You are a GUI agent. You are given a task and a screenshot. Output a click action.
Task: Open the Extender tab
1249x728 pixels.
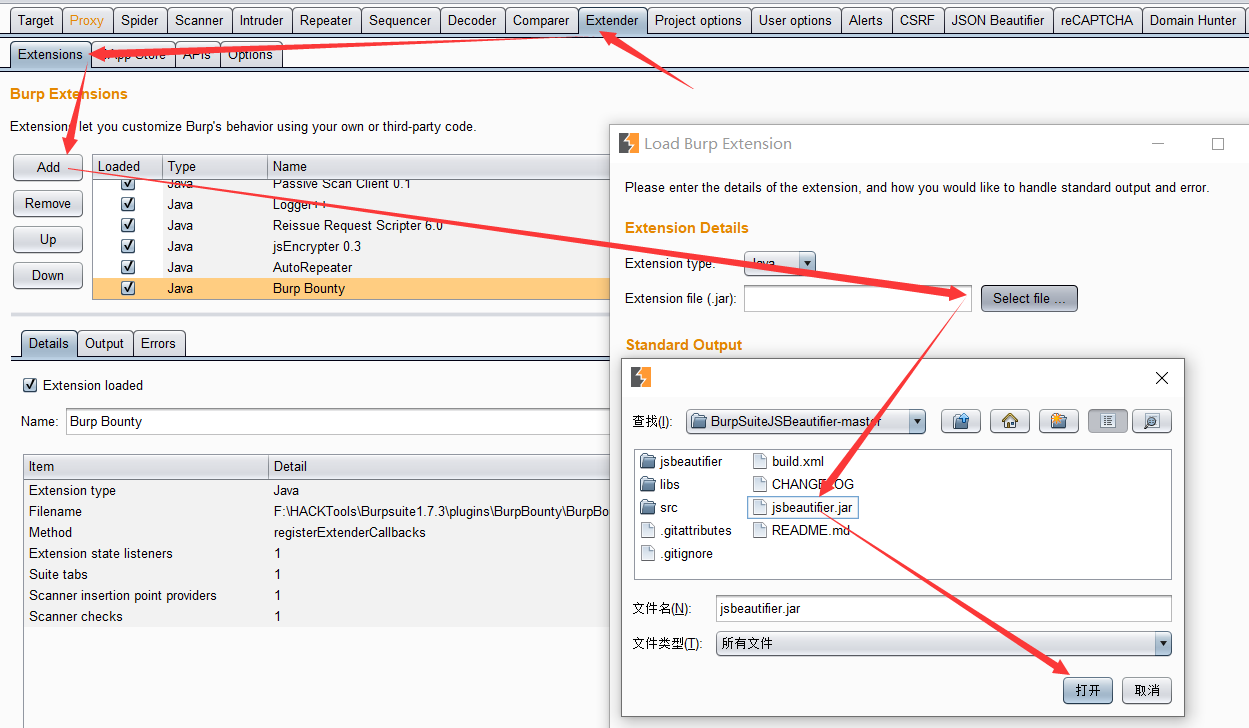click(612, 20)
